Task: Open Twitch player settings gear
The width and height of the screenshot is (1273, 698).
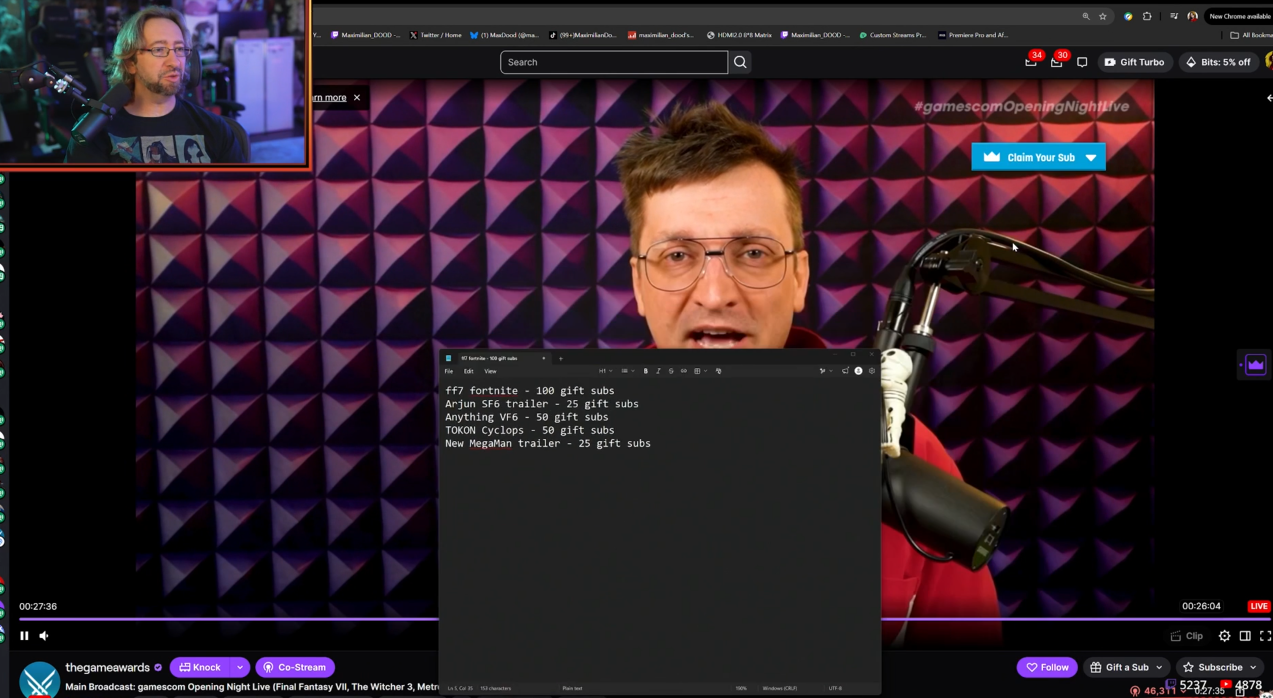Action: (1224, 636)
